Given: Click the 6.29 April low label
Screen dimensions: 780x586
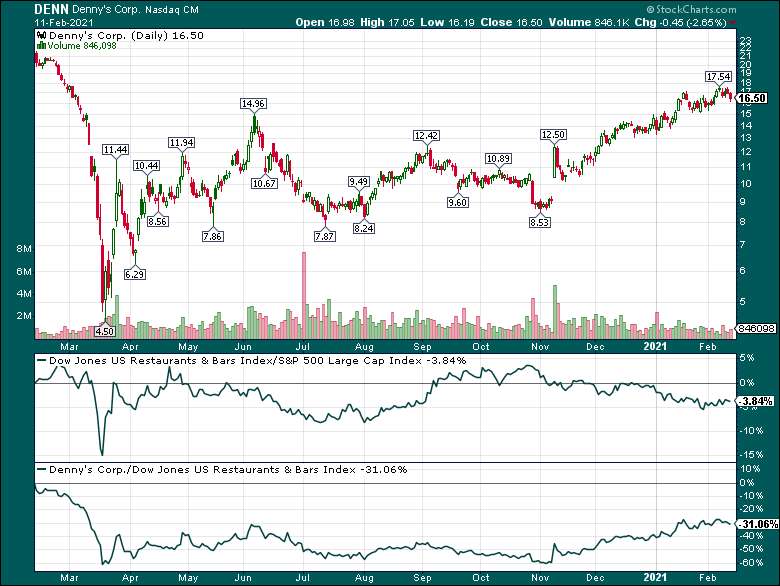Looking at the screenshot, I should (135, 274).
